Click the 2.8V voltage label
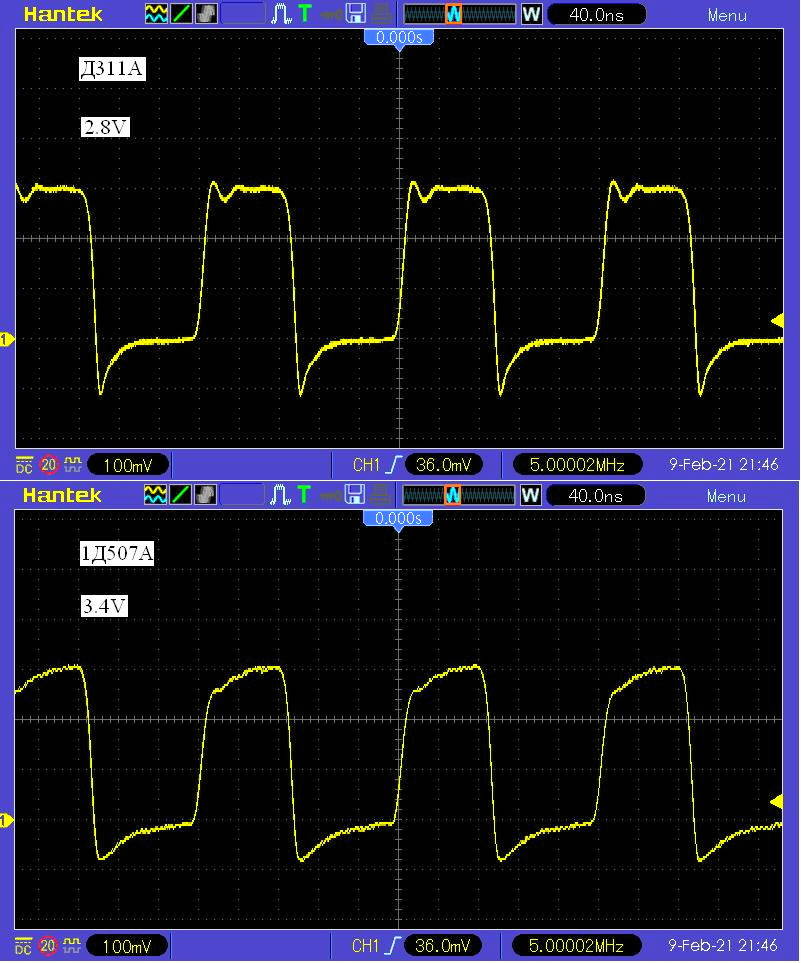The image size is (801, 963). pos(105,127)
